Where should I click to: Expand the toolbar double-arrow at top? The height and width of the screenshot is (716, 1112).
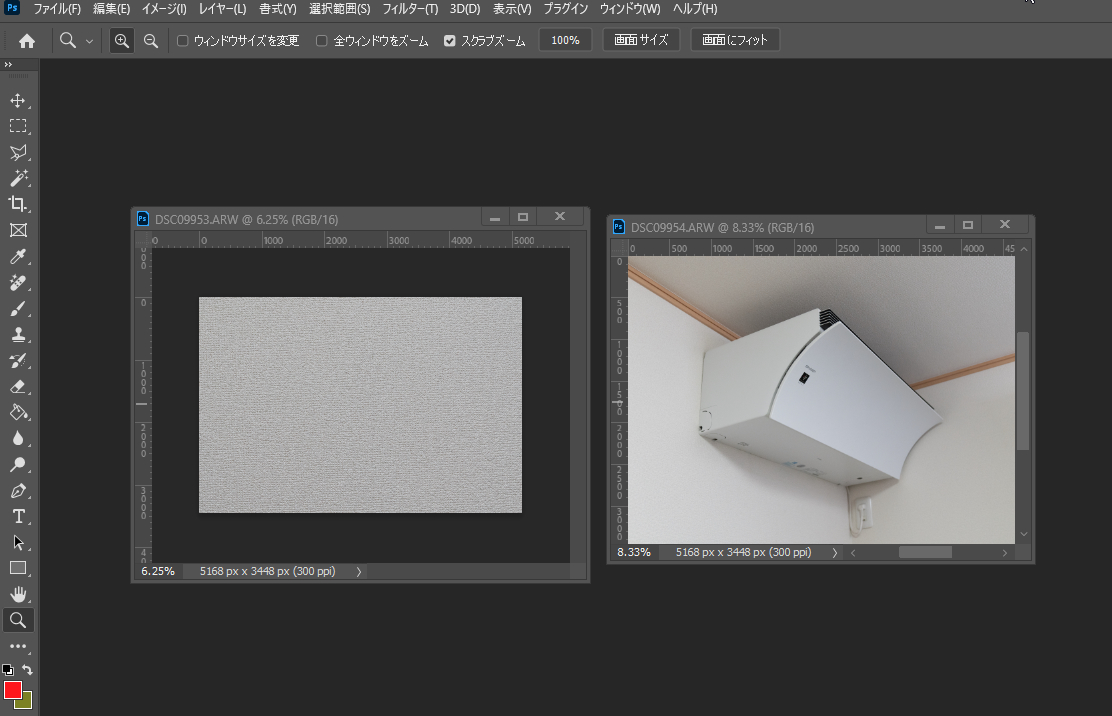[x=8, y=65]
